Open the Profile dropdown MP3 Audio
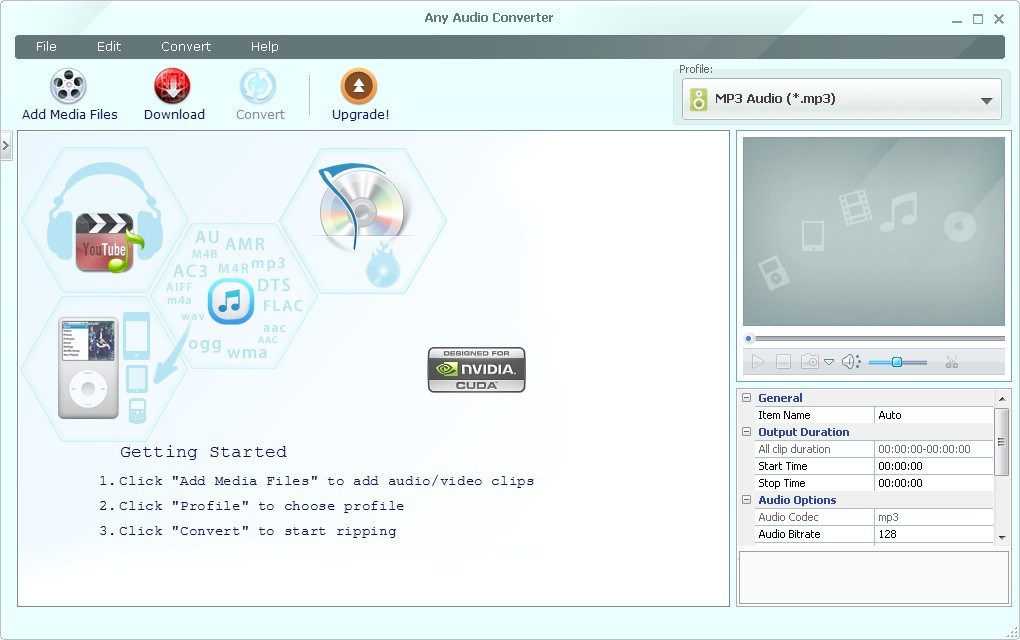The width and height of the screenshot is (1020, 640). (841, 100)
